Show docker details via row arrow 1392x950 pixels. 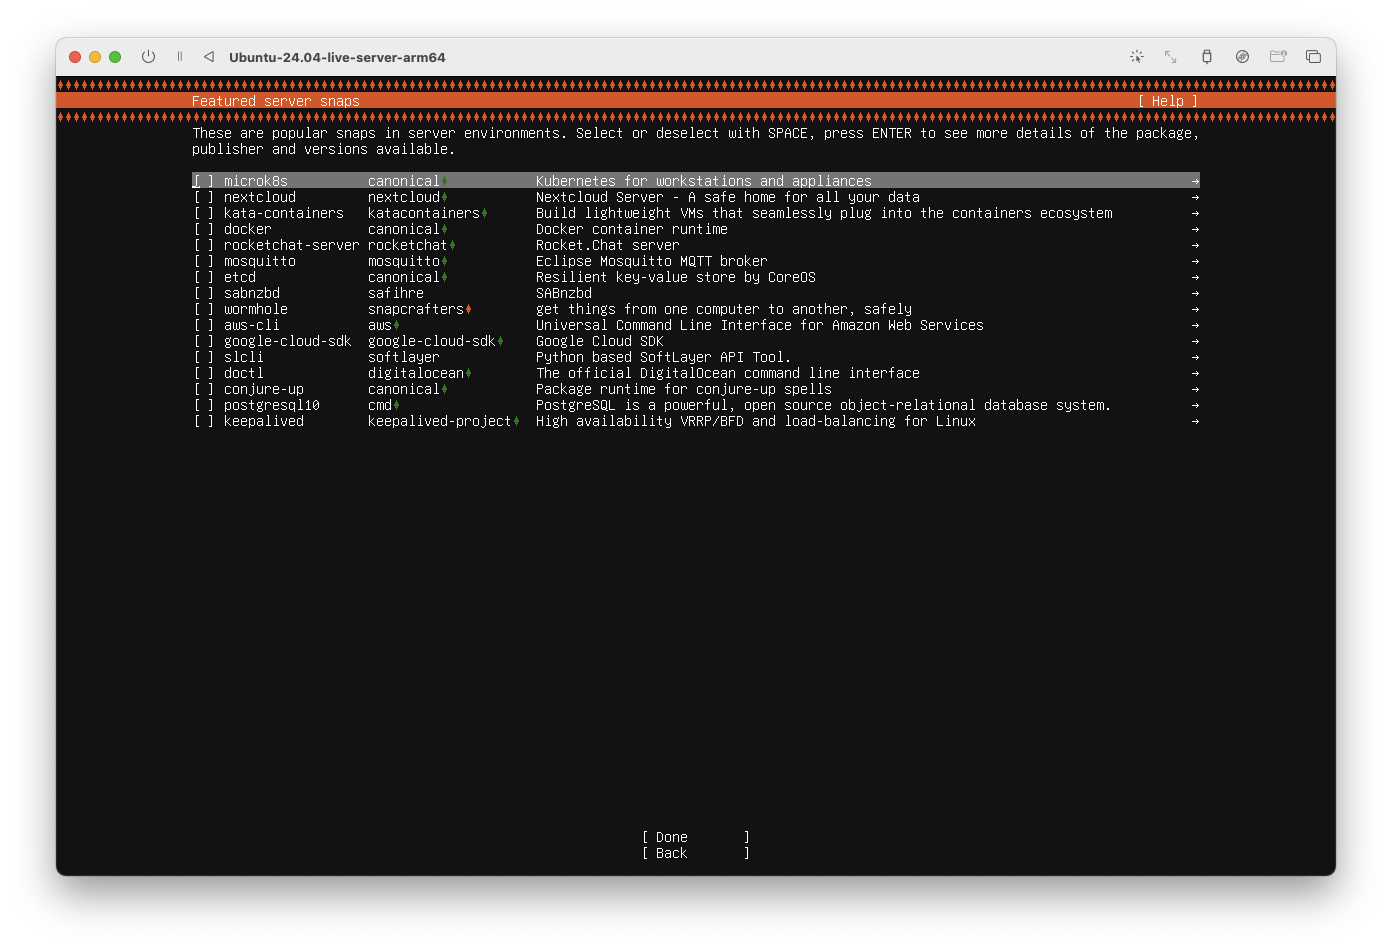(x=1195, y=229)
